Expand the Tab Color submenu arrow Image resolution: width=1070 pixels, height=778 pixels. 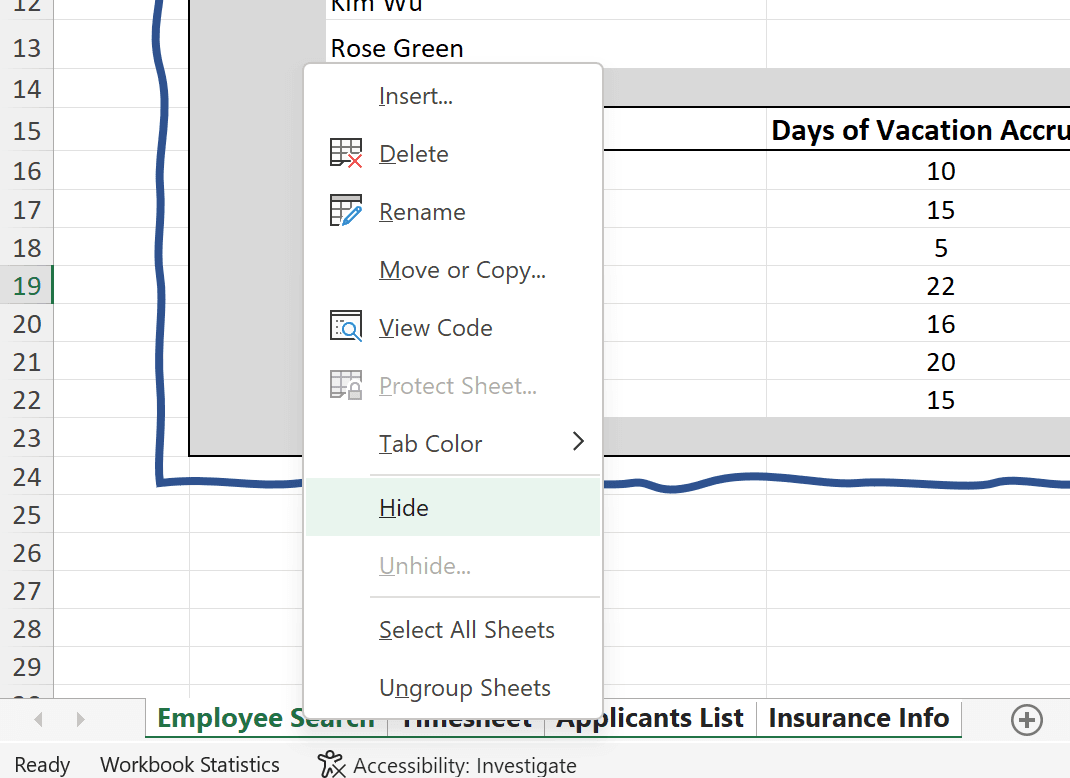tap(578, 442)
